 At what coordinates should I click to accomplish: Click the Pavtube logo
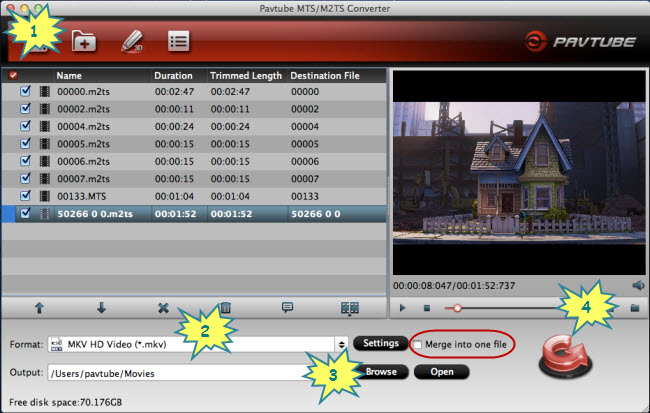tap(580, 41)
